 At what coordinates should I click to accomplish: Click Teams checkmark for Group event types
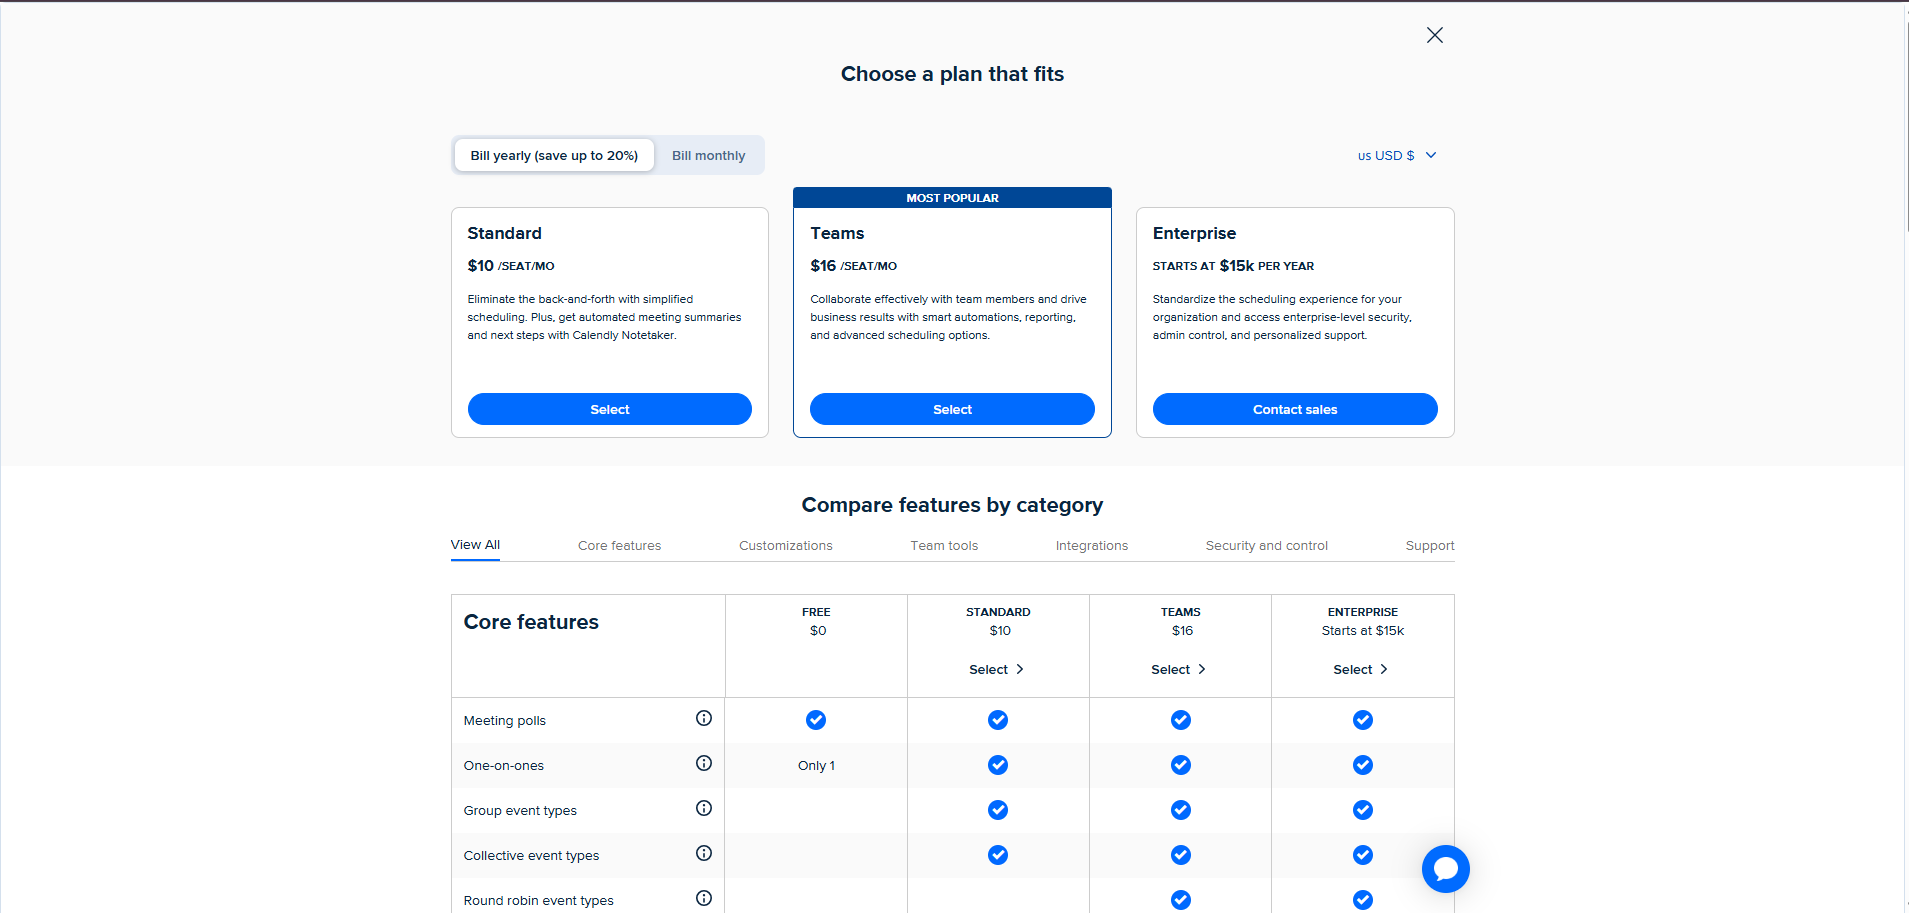[x=1181, y=810]
